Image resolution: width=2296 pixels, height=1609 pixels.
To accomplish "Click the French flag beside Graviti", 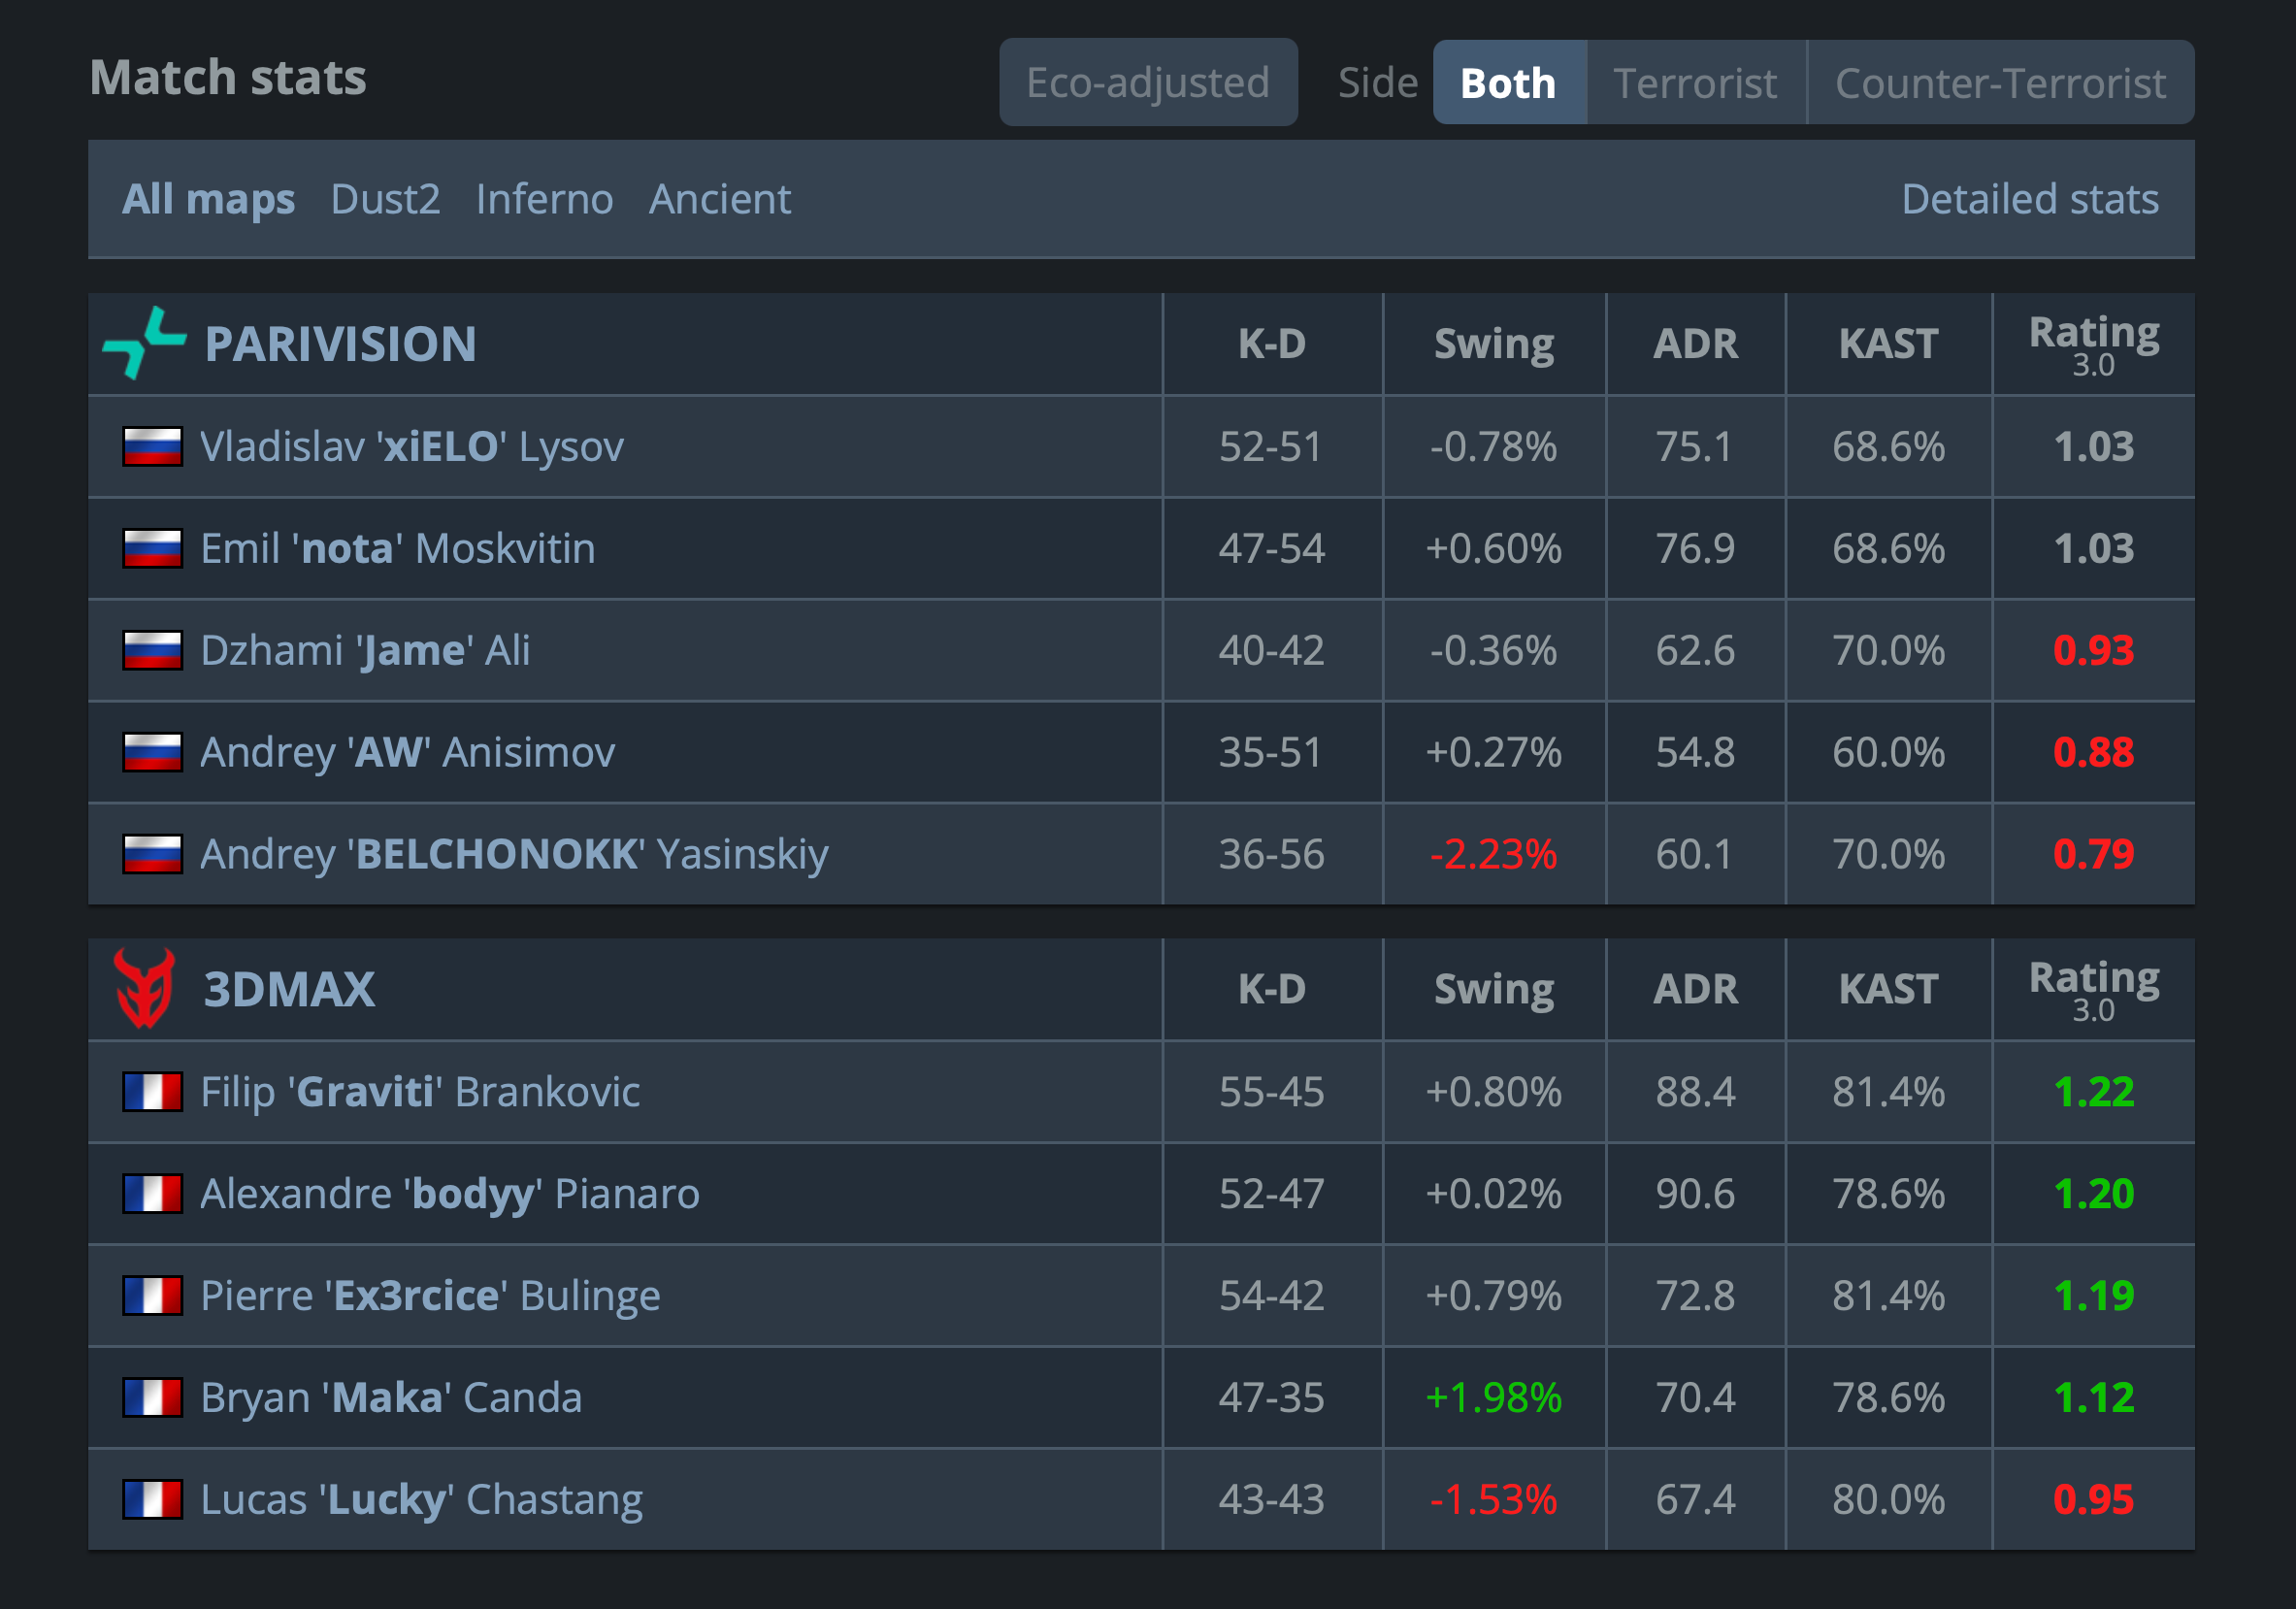I will point(152,1092).
